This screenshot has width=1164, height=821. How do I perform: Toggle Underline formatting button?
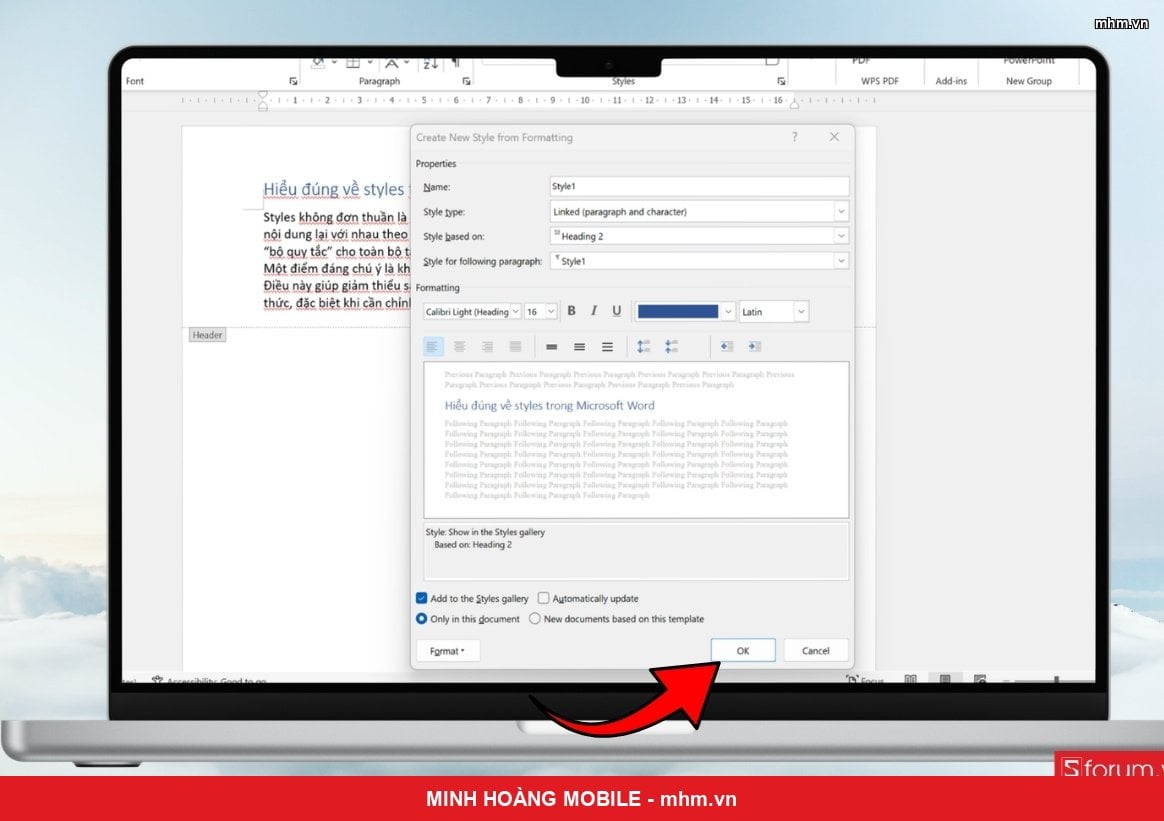point(616,311)
